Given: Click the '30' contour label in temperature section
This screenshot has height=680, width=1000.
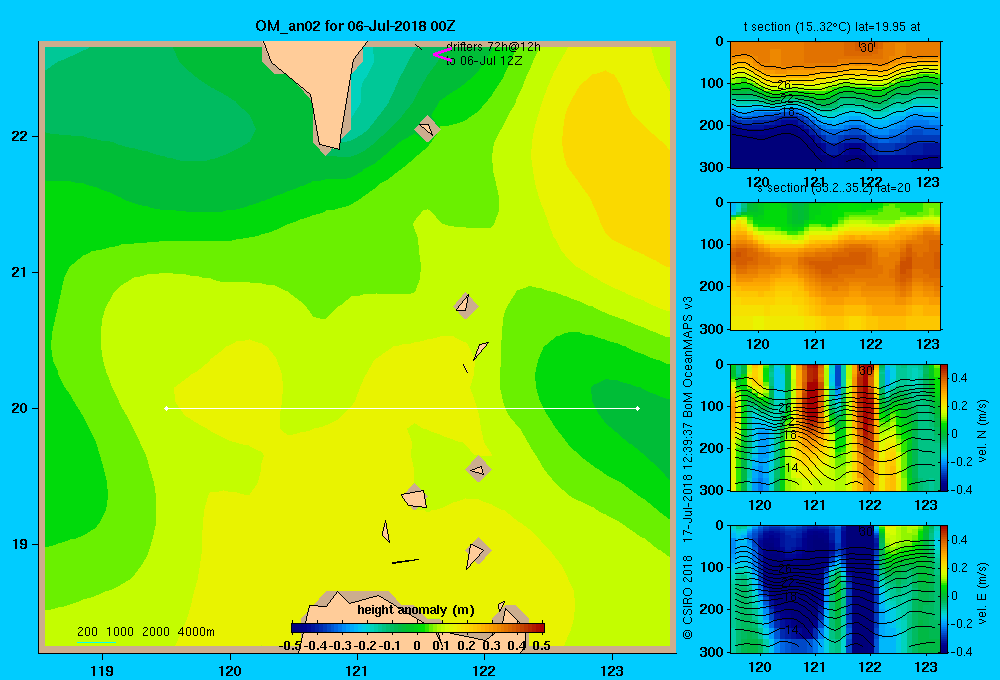Looking at the screenshot, I should tap(867, 48).
